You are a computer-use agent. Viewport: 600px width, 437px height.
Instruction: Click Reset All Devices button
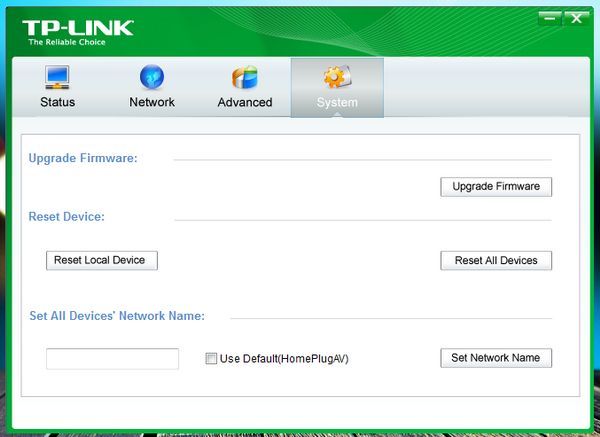pyautogui.click(x=496, y=261)
